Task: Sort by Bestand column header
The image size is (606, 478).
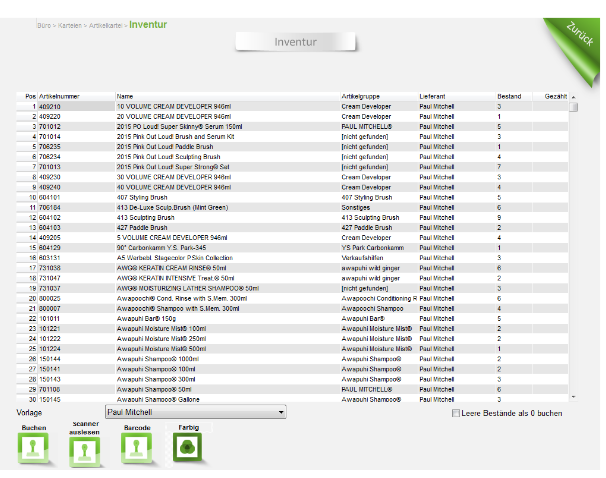Action: click(x=514, y=96)
